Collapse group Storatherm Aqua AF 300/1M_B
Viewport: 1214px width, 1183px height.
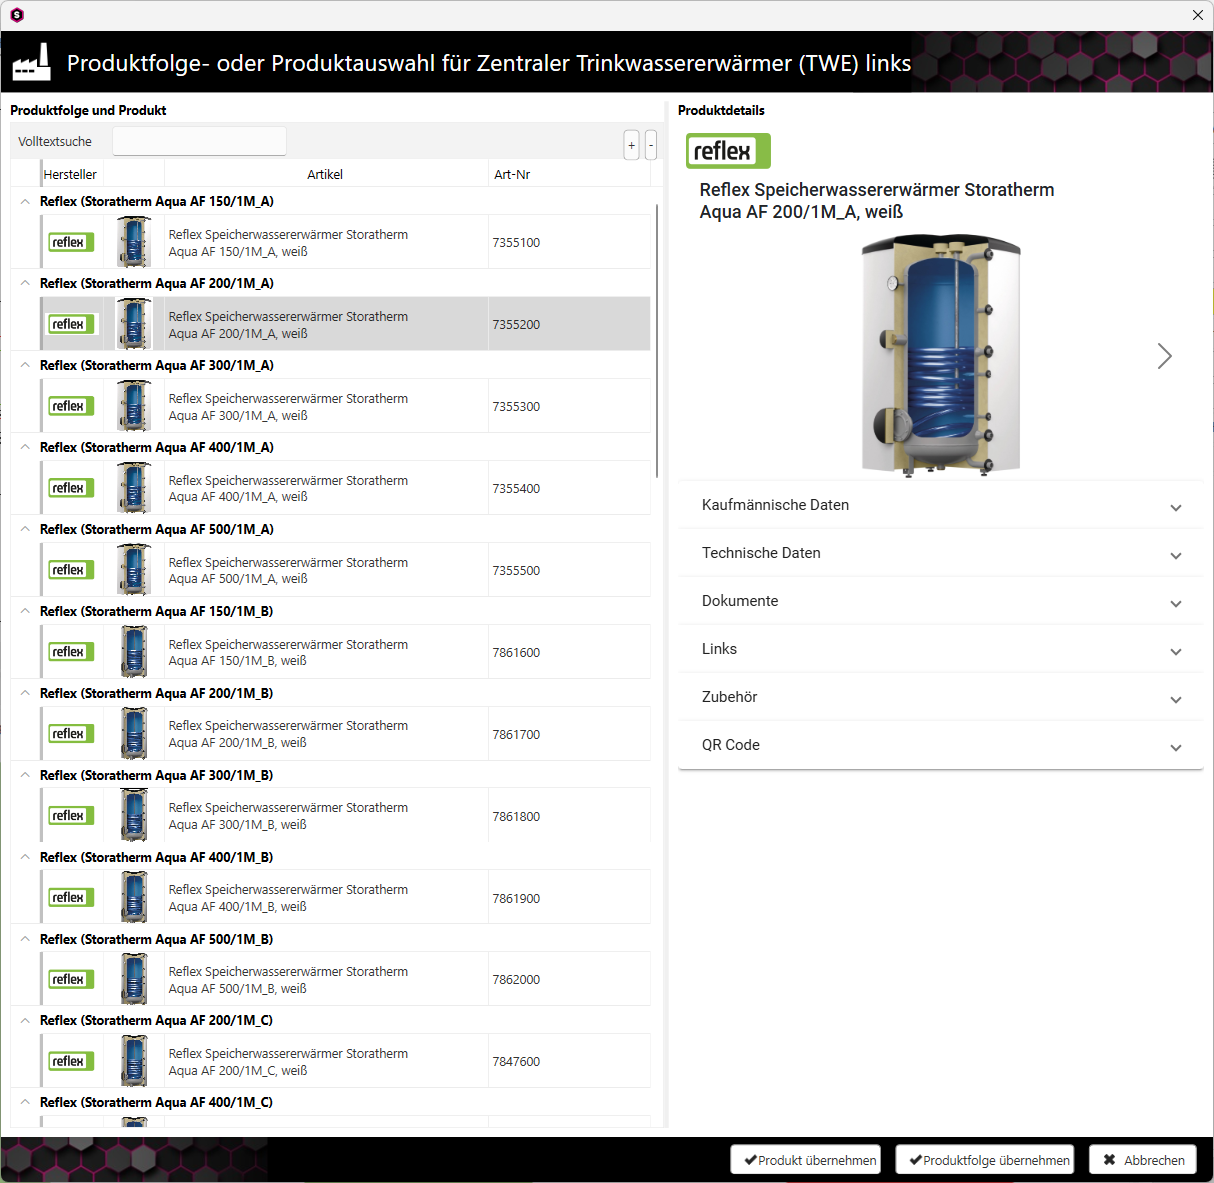pos(25,775)
